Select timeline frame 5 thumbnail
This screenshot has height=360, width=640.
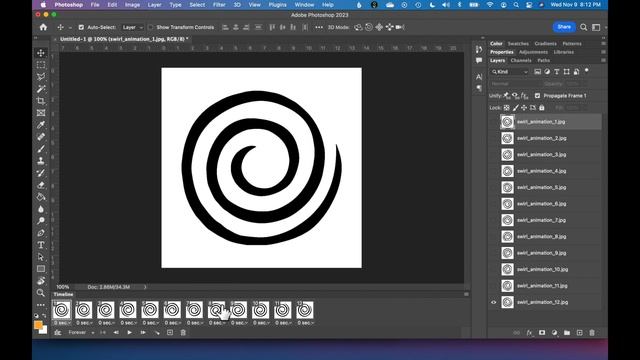150,310
